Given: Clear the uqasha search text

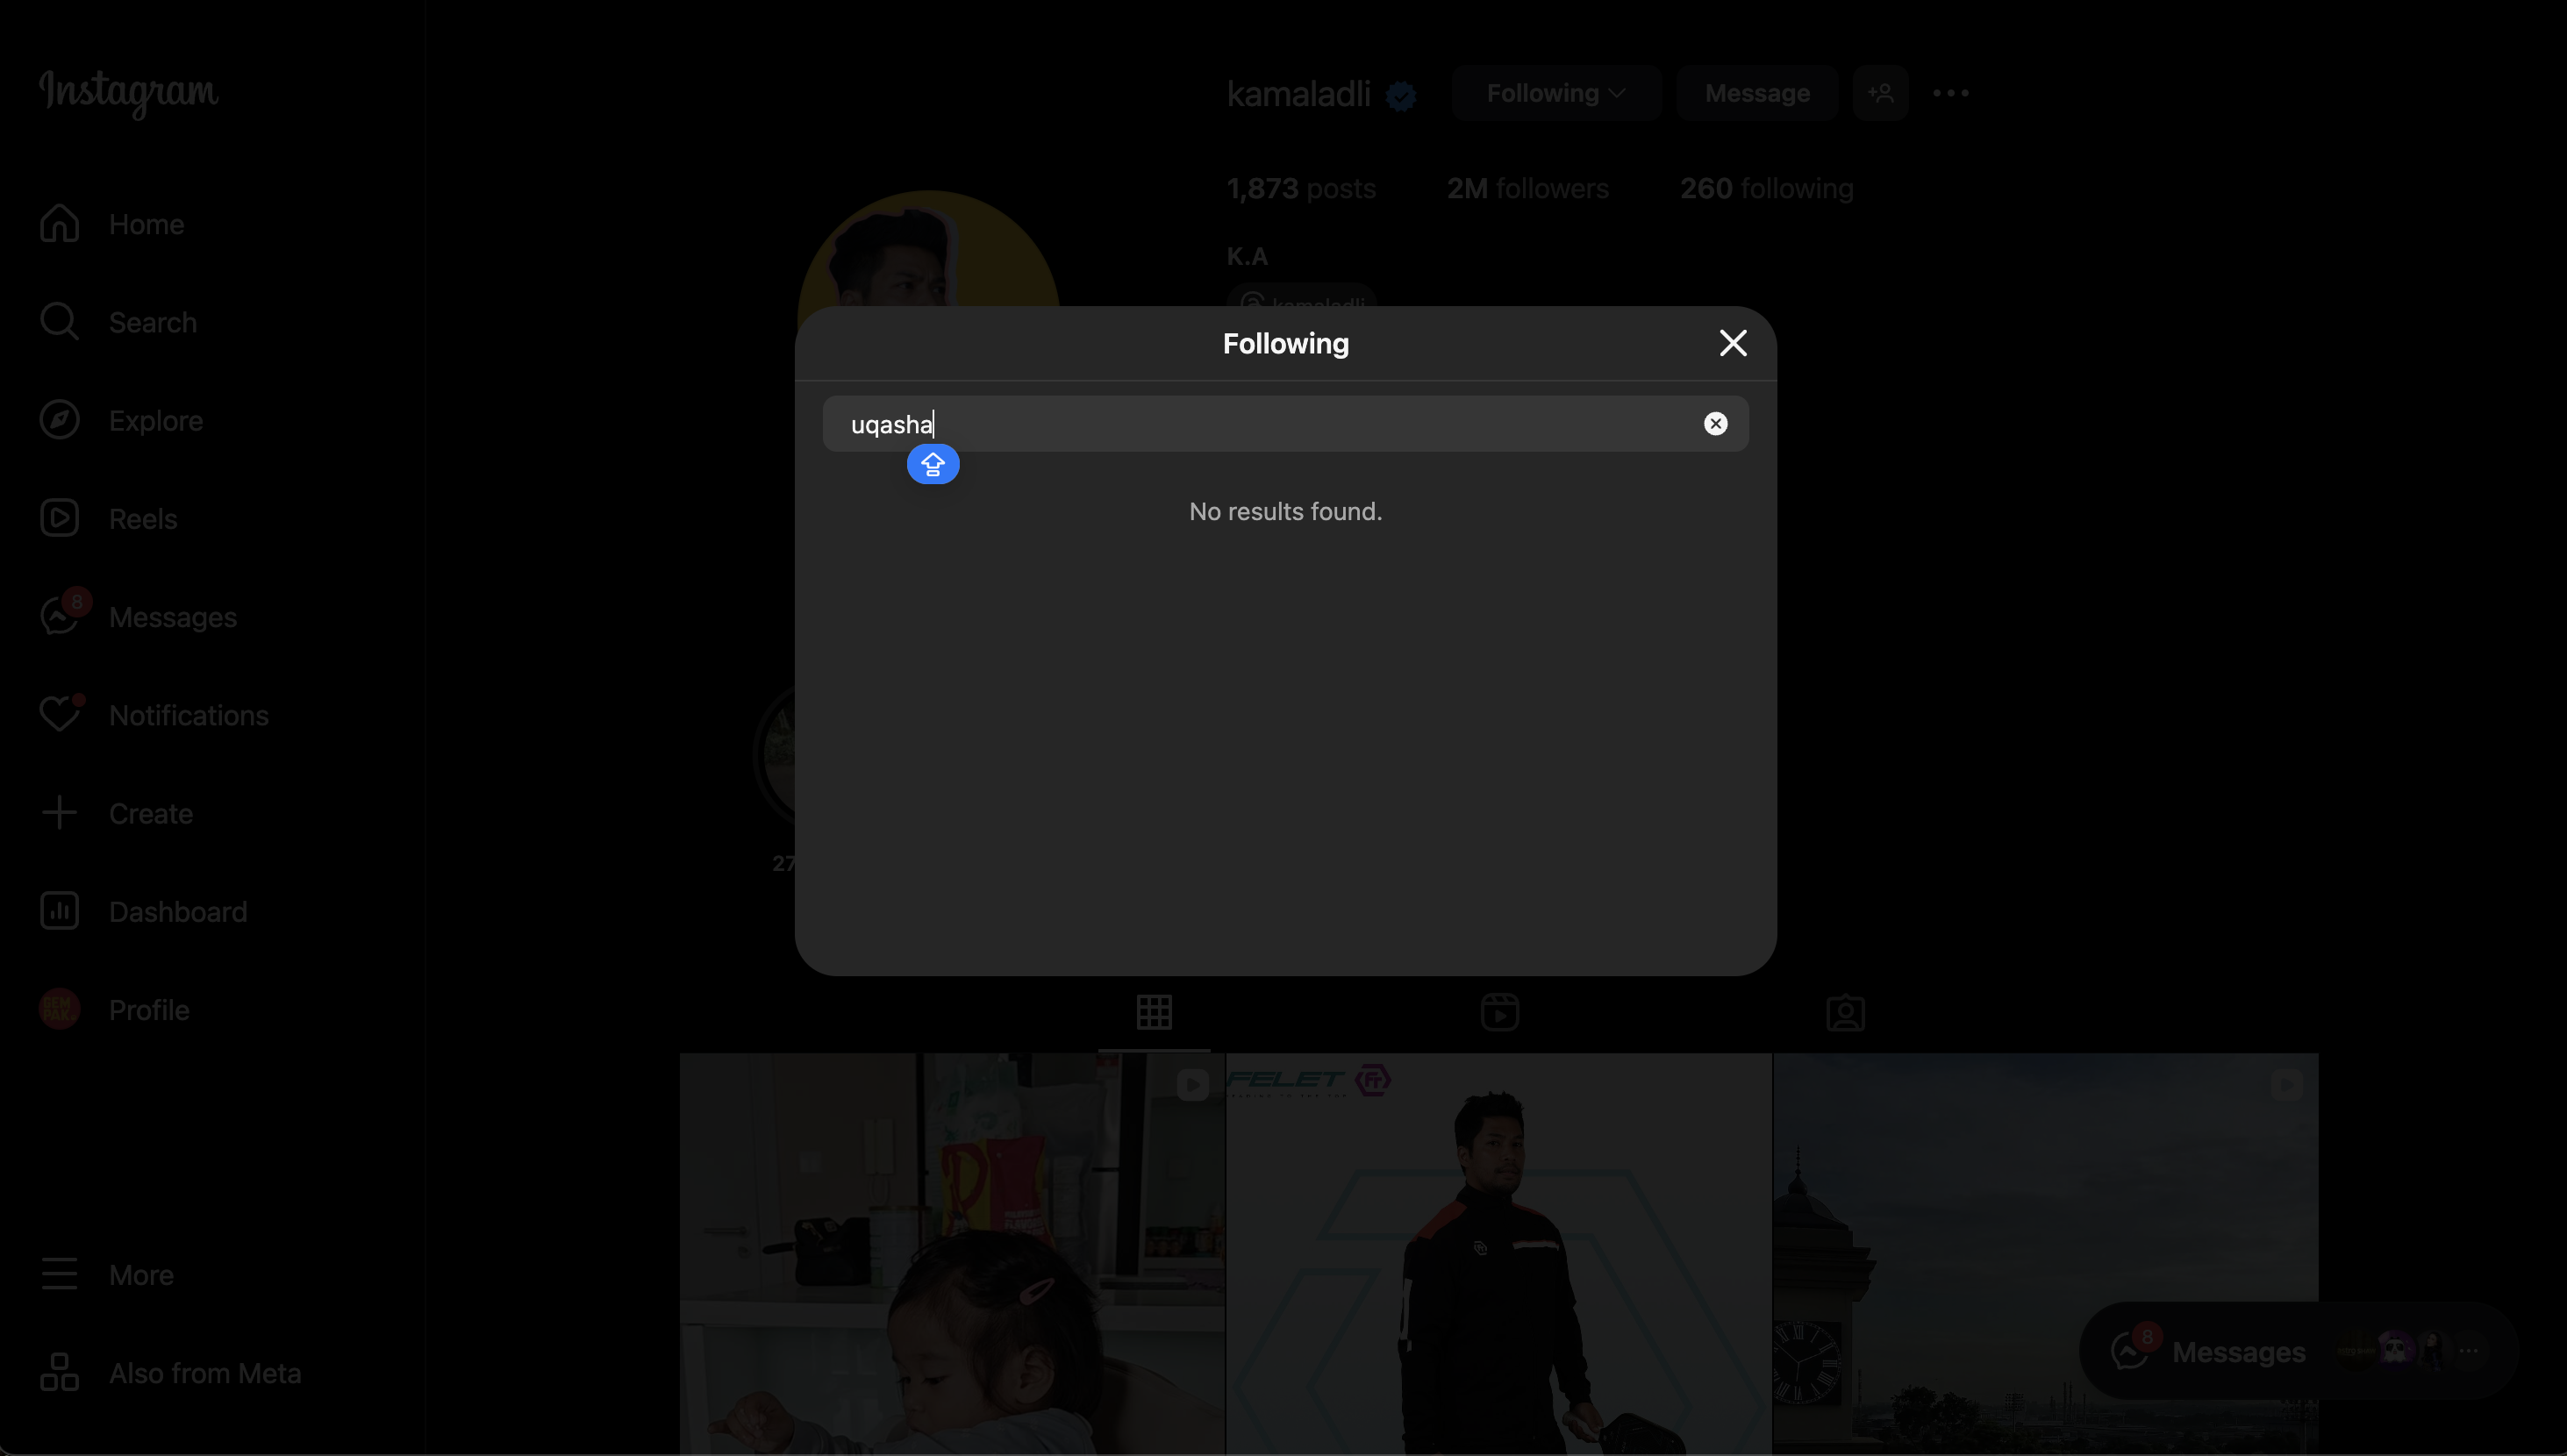Looking at the screenshot, I should pos(1715,424).
